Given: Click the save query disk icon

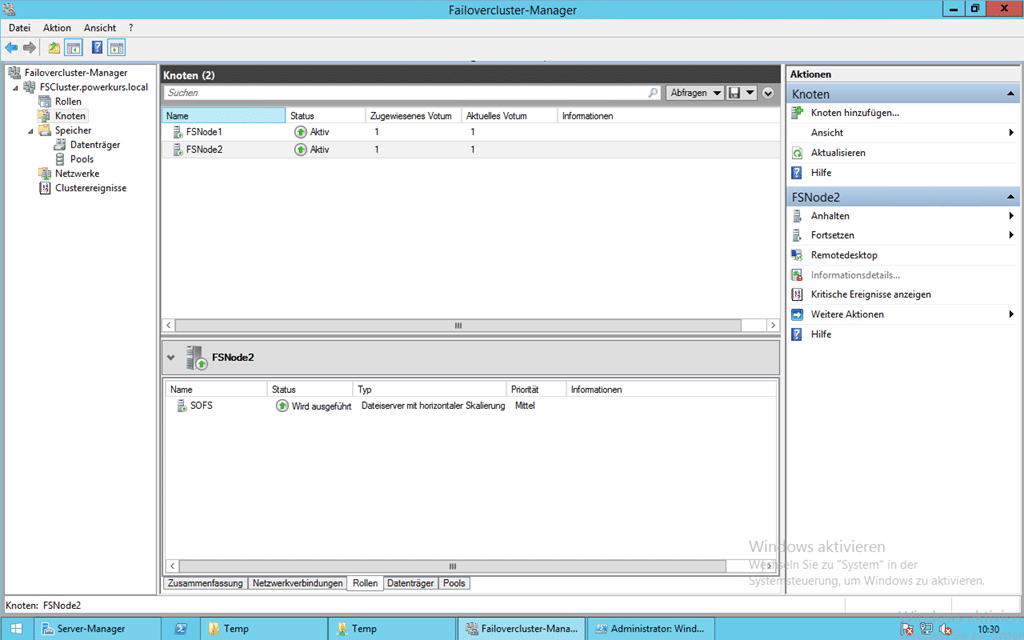Looking at the screenshot, I should tap(735, 93).
